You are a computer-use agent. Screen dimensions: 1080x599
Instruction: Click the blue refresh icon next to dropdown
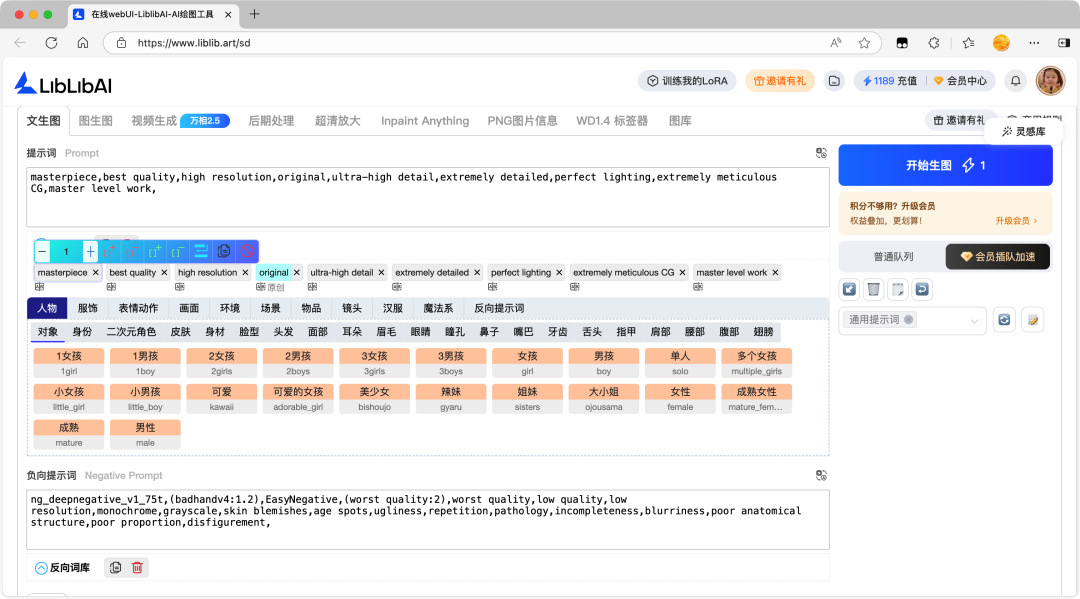click(x=1004, y=320)
